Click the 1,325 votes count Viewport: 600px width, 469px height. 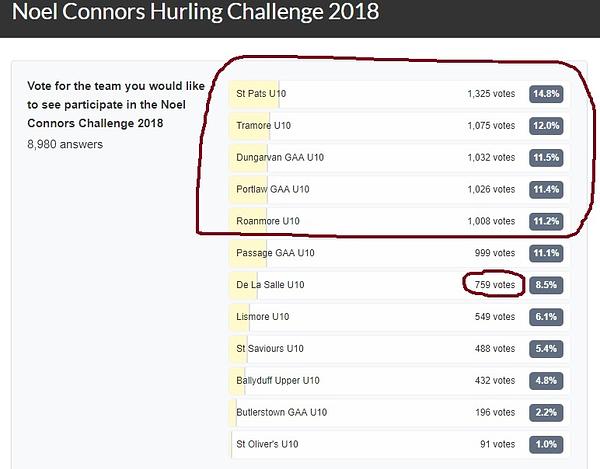click(x=491, y=94)
